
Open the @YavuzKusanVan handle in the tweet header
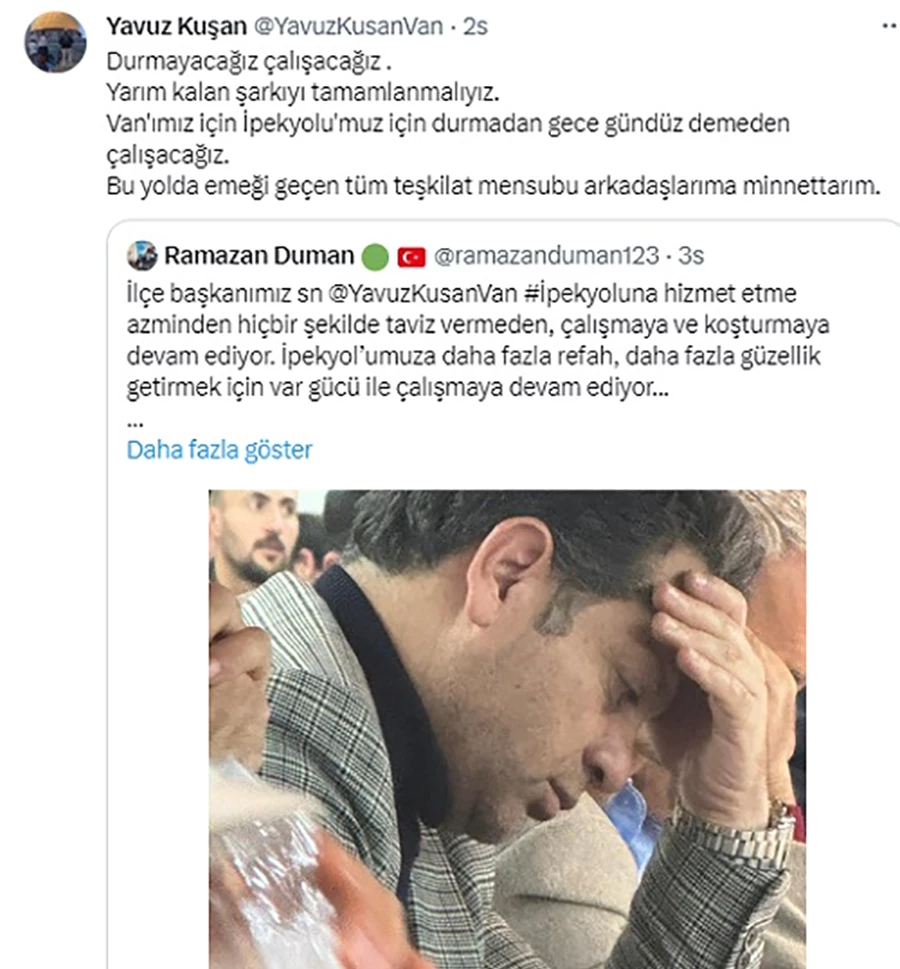tap(349, 26)
